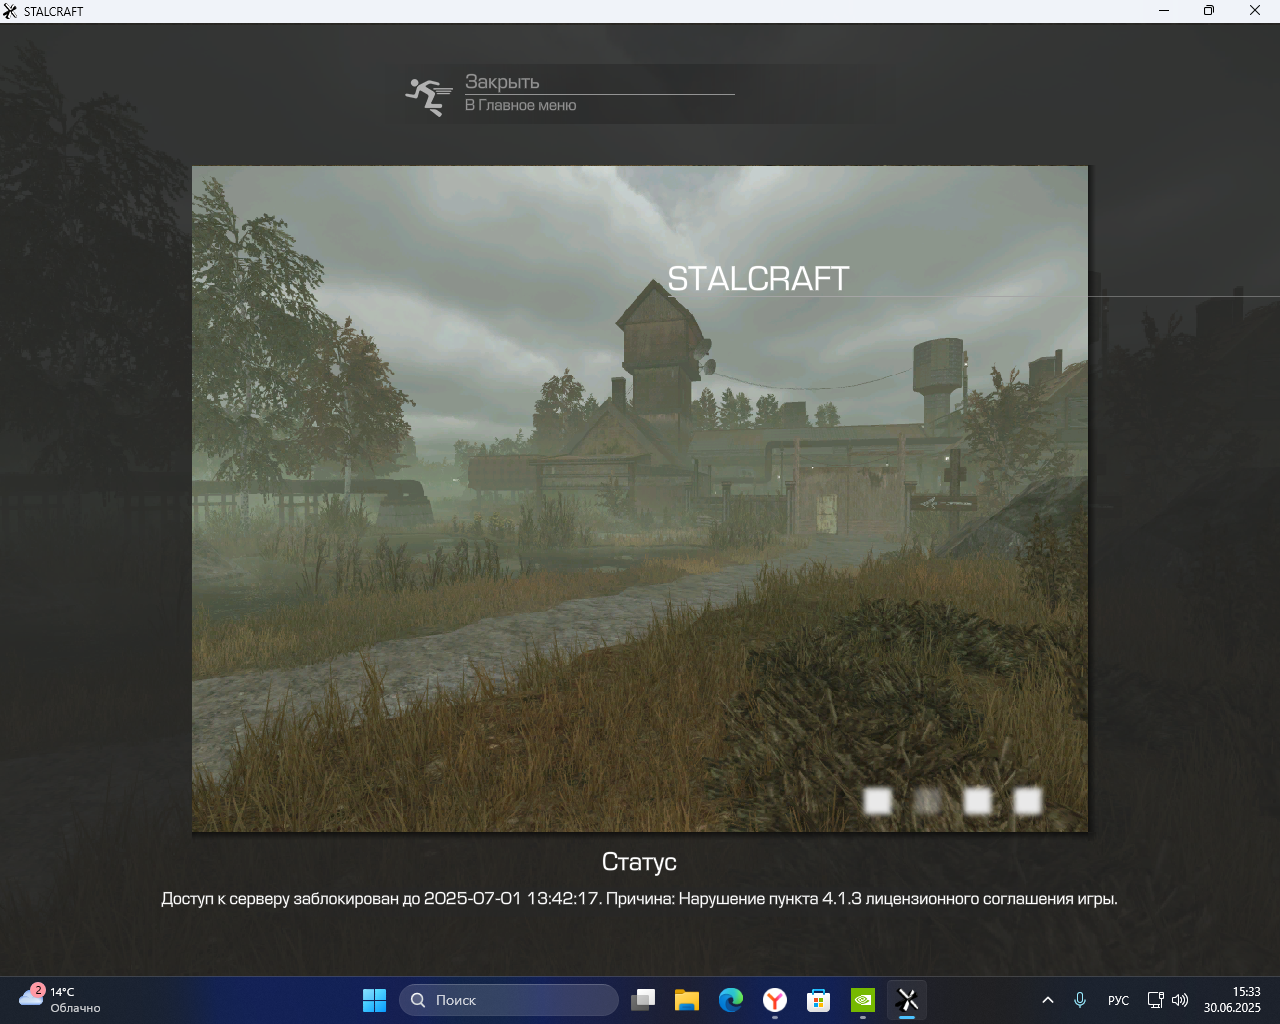Open the clock showing 15:33 30.06.2025
The width and height of the screenshot is (1280, 1024).
pos(1232,1000)
